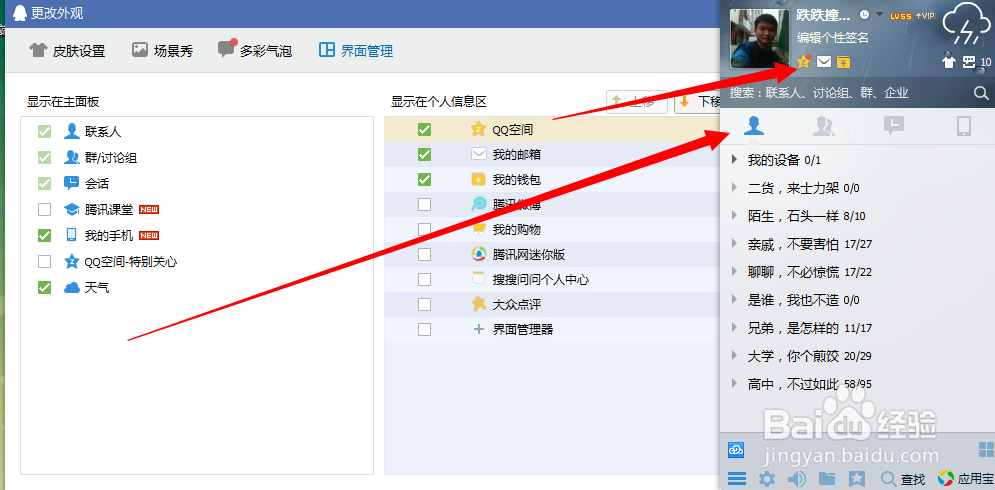This screenshot has width=995, height=490.
Task: Click the VIP badge next to the nickname
Action: 925,16
